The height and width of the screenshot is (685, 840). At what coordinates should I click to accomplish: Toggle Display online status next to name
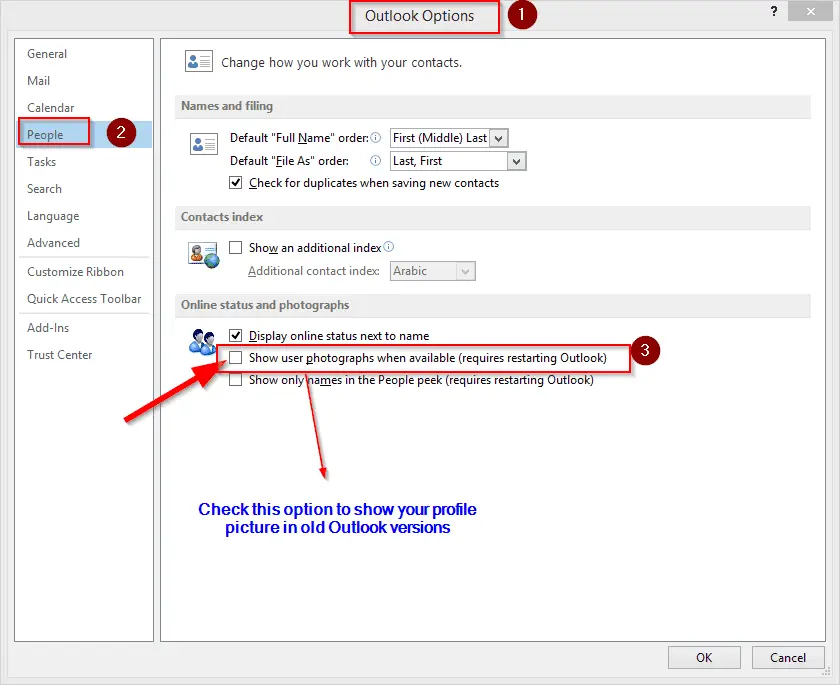236,335
